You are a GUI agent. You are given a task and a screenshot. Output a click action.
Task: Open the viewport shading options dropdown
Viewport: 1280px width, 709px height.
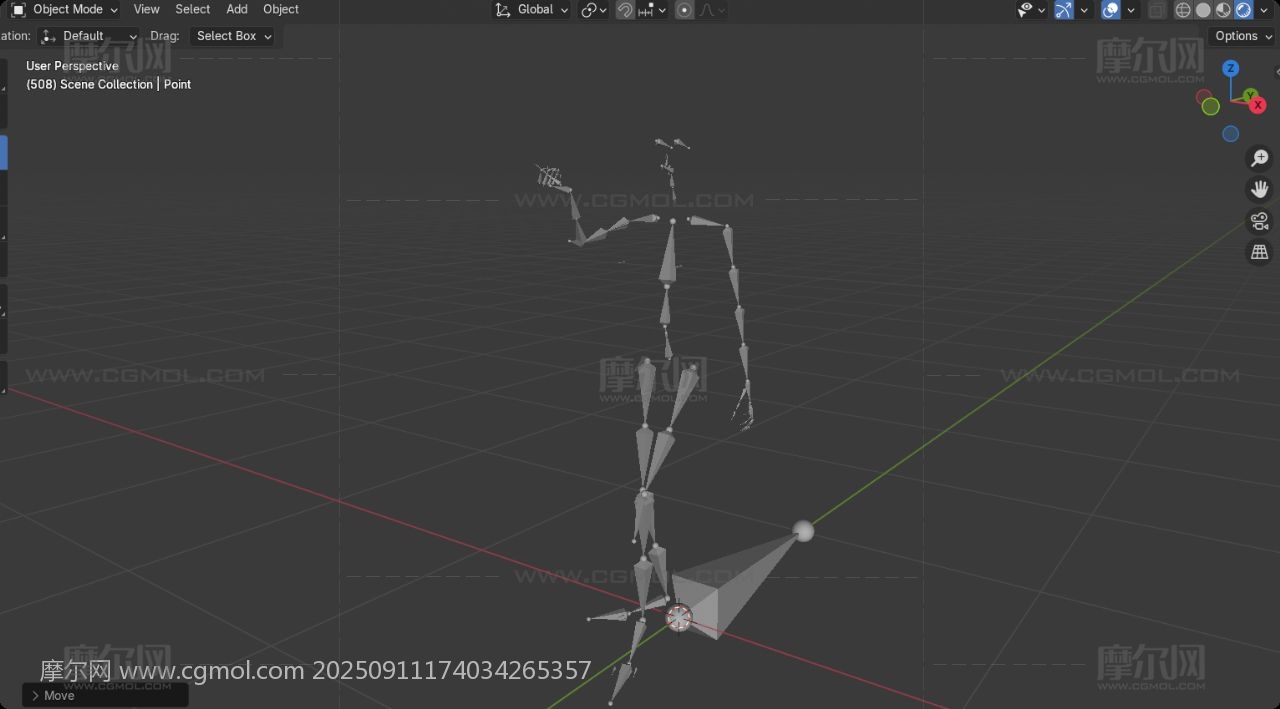coord(1264,10)
